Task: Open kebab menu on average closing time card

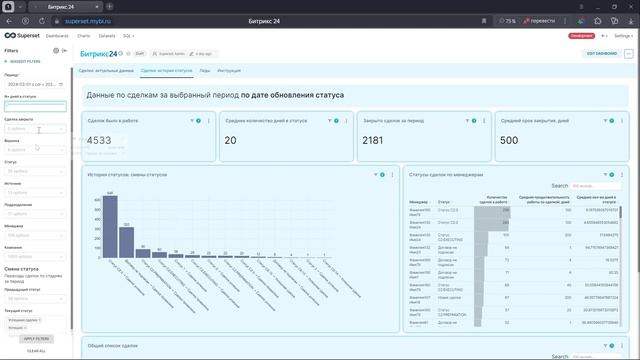Action: tap(622, 121)
